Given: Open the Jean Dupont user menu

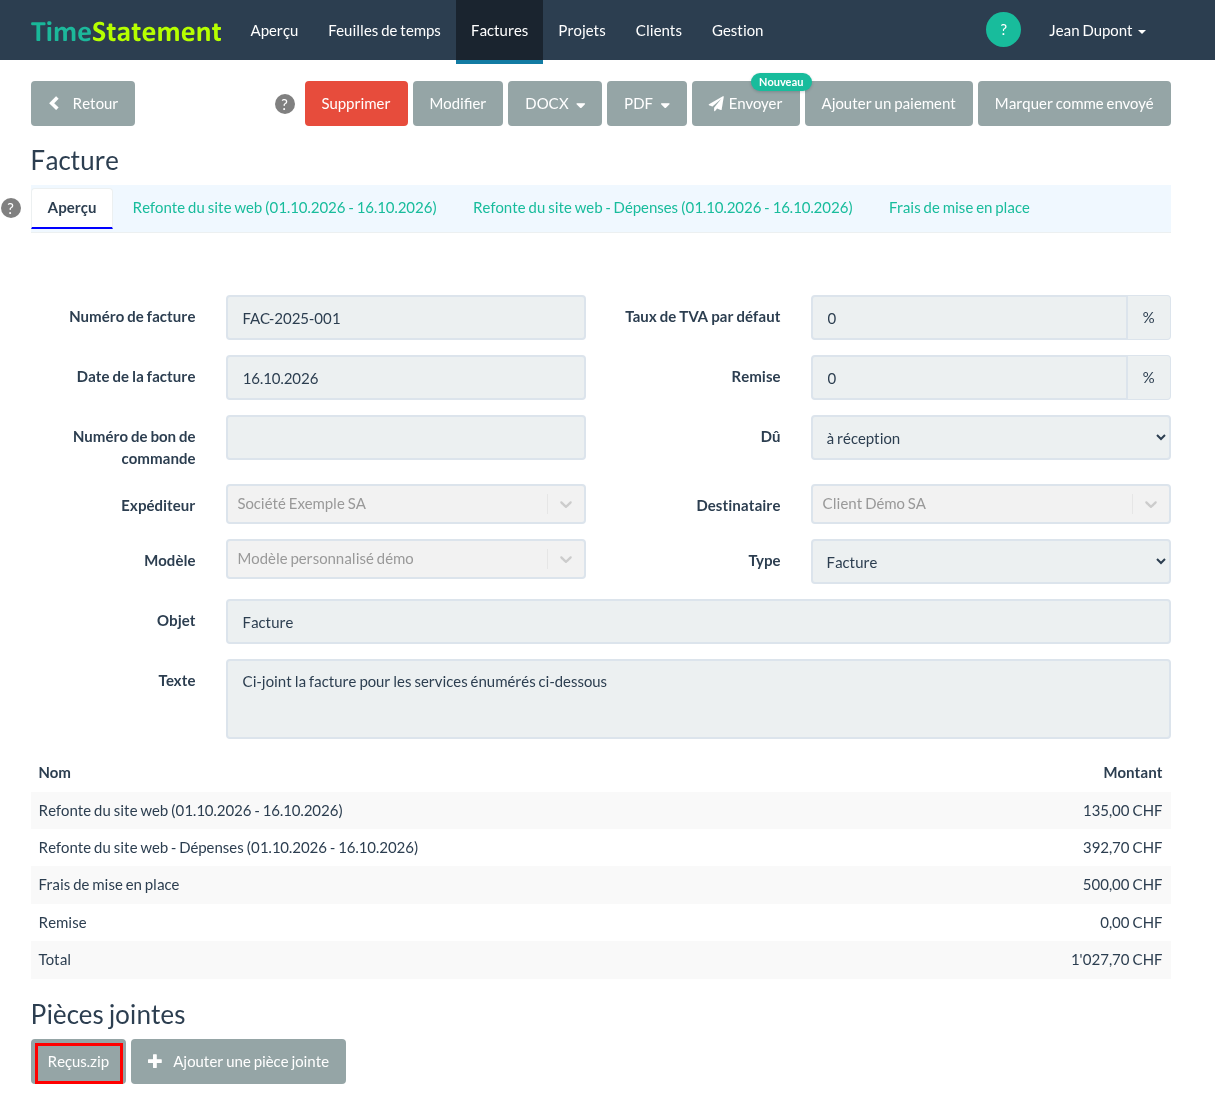Looking at the screenshot, I should [1097, 31].
